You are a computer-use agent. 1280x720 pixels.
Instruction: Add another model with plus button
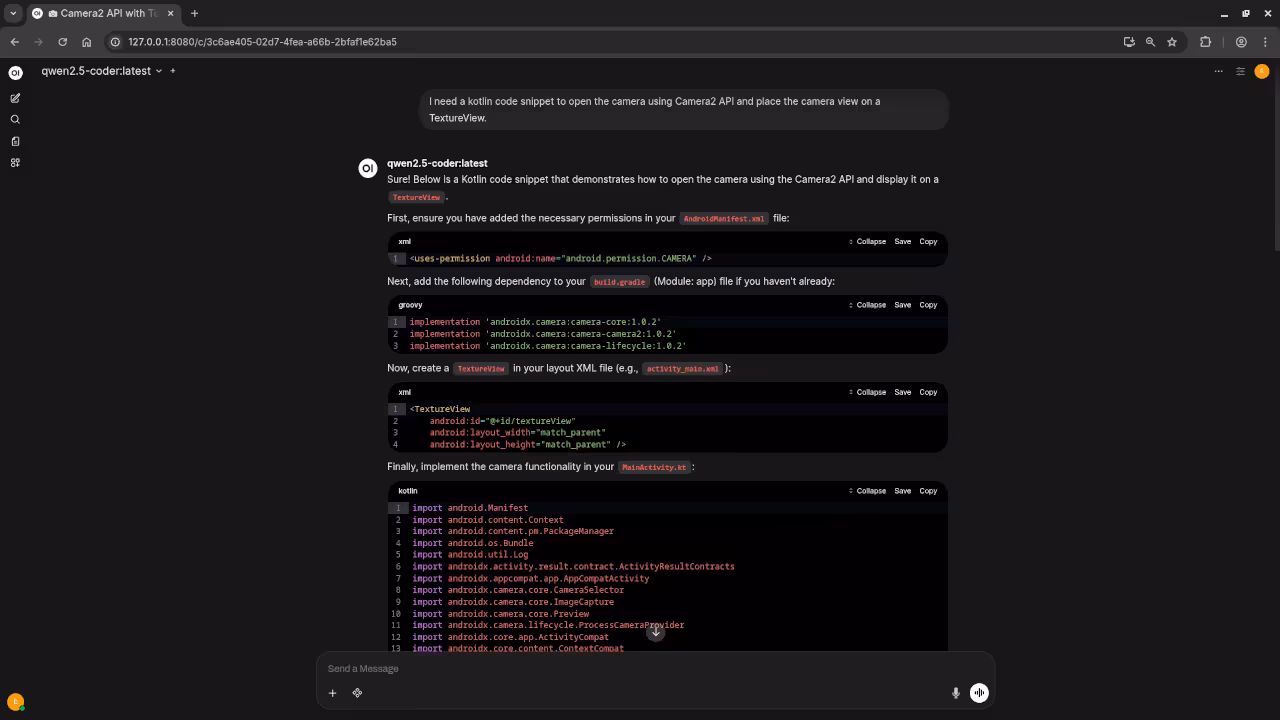click(173, 71)
